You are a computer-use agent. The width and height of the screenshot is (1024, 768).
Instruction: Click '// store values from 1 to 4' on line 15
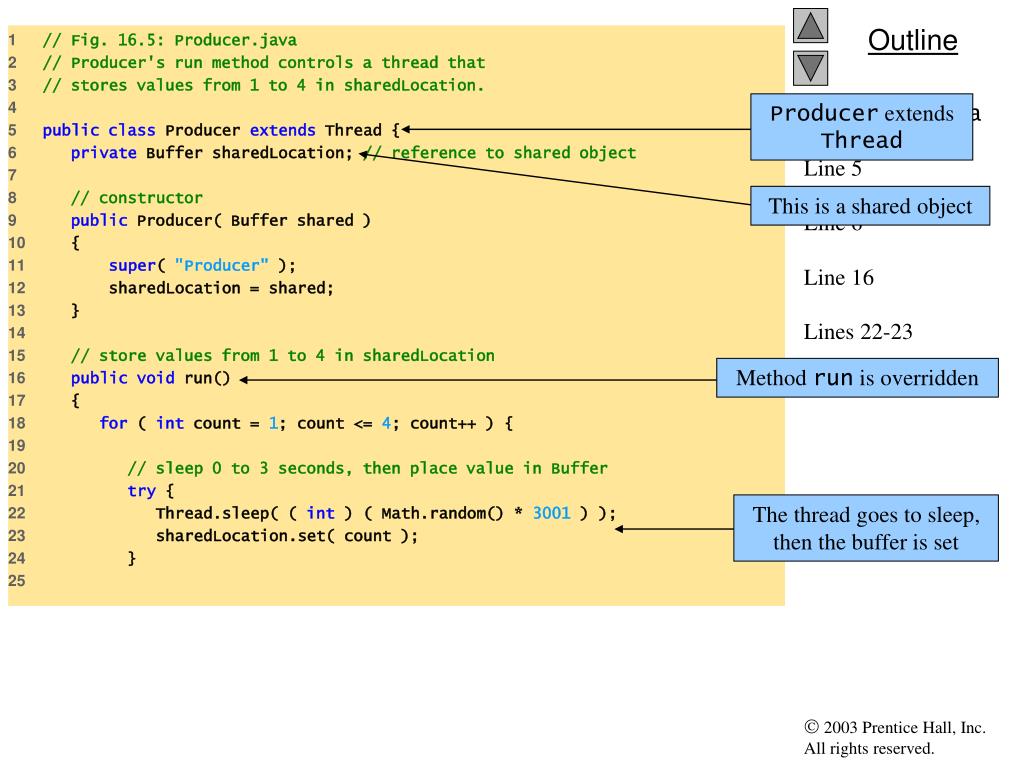click(282, 356)
